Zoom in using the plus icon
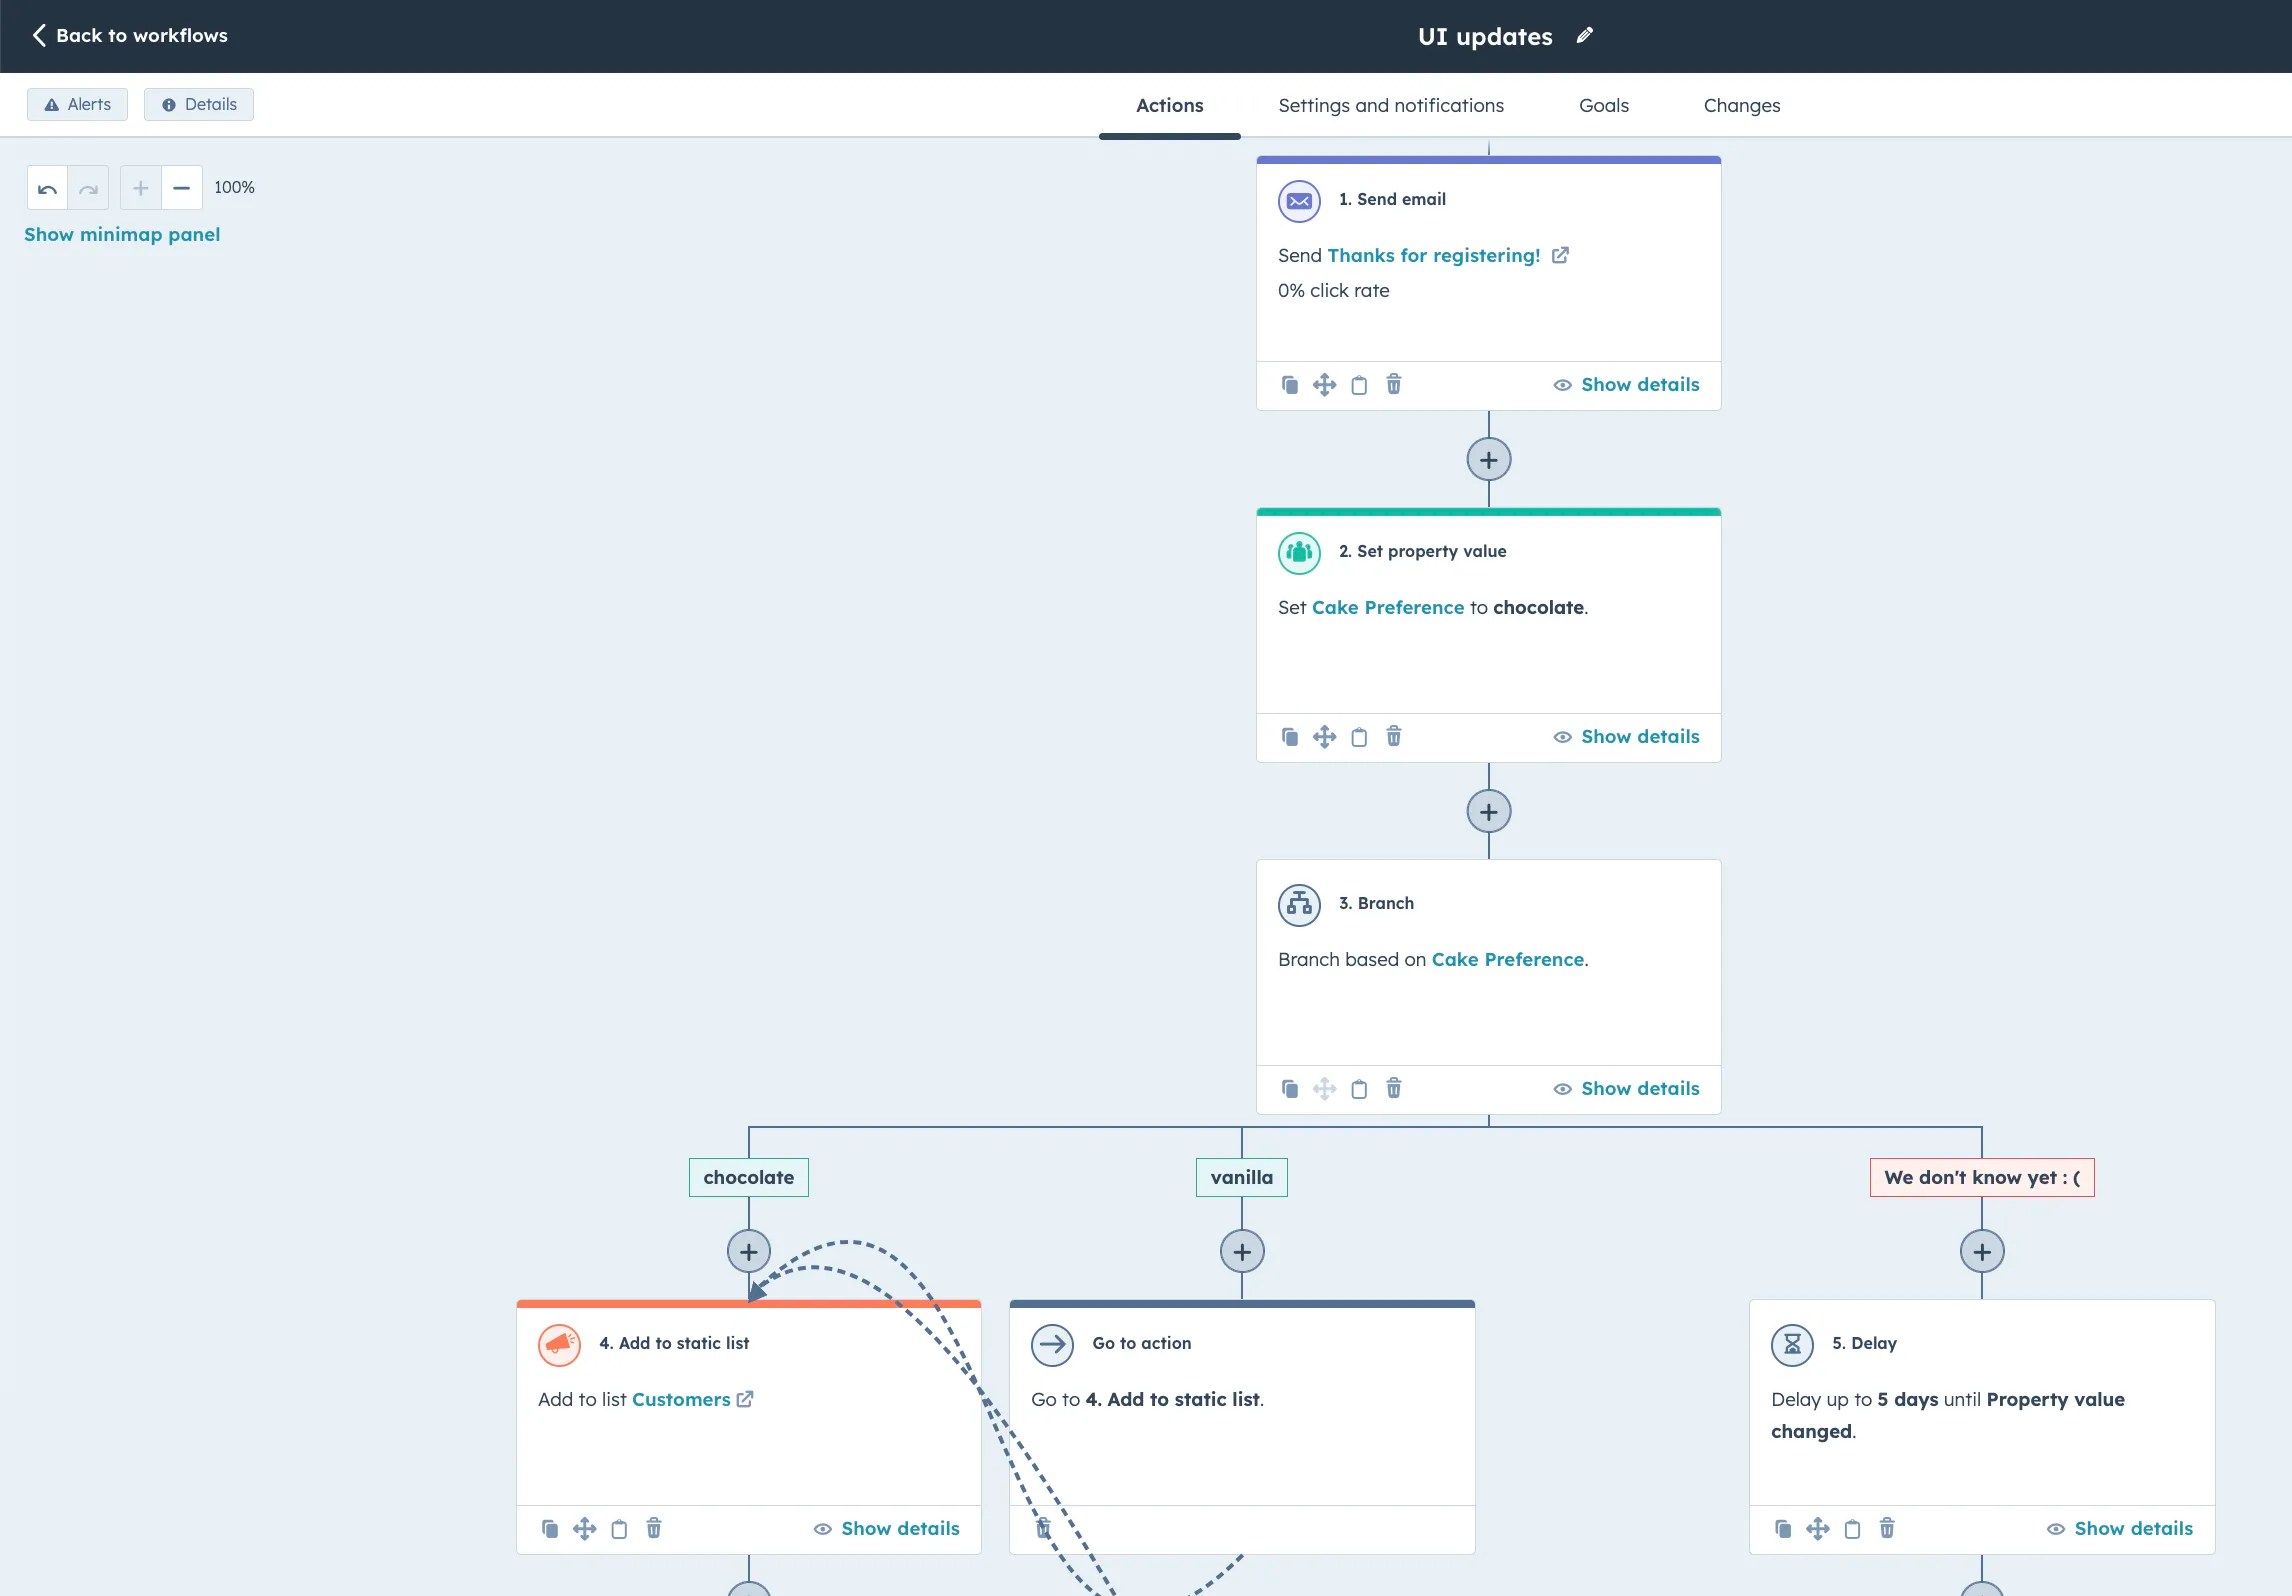This screenshot has width=2292, height=1596. 140,187
